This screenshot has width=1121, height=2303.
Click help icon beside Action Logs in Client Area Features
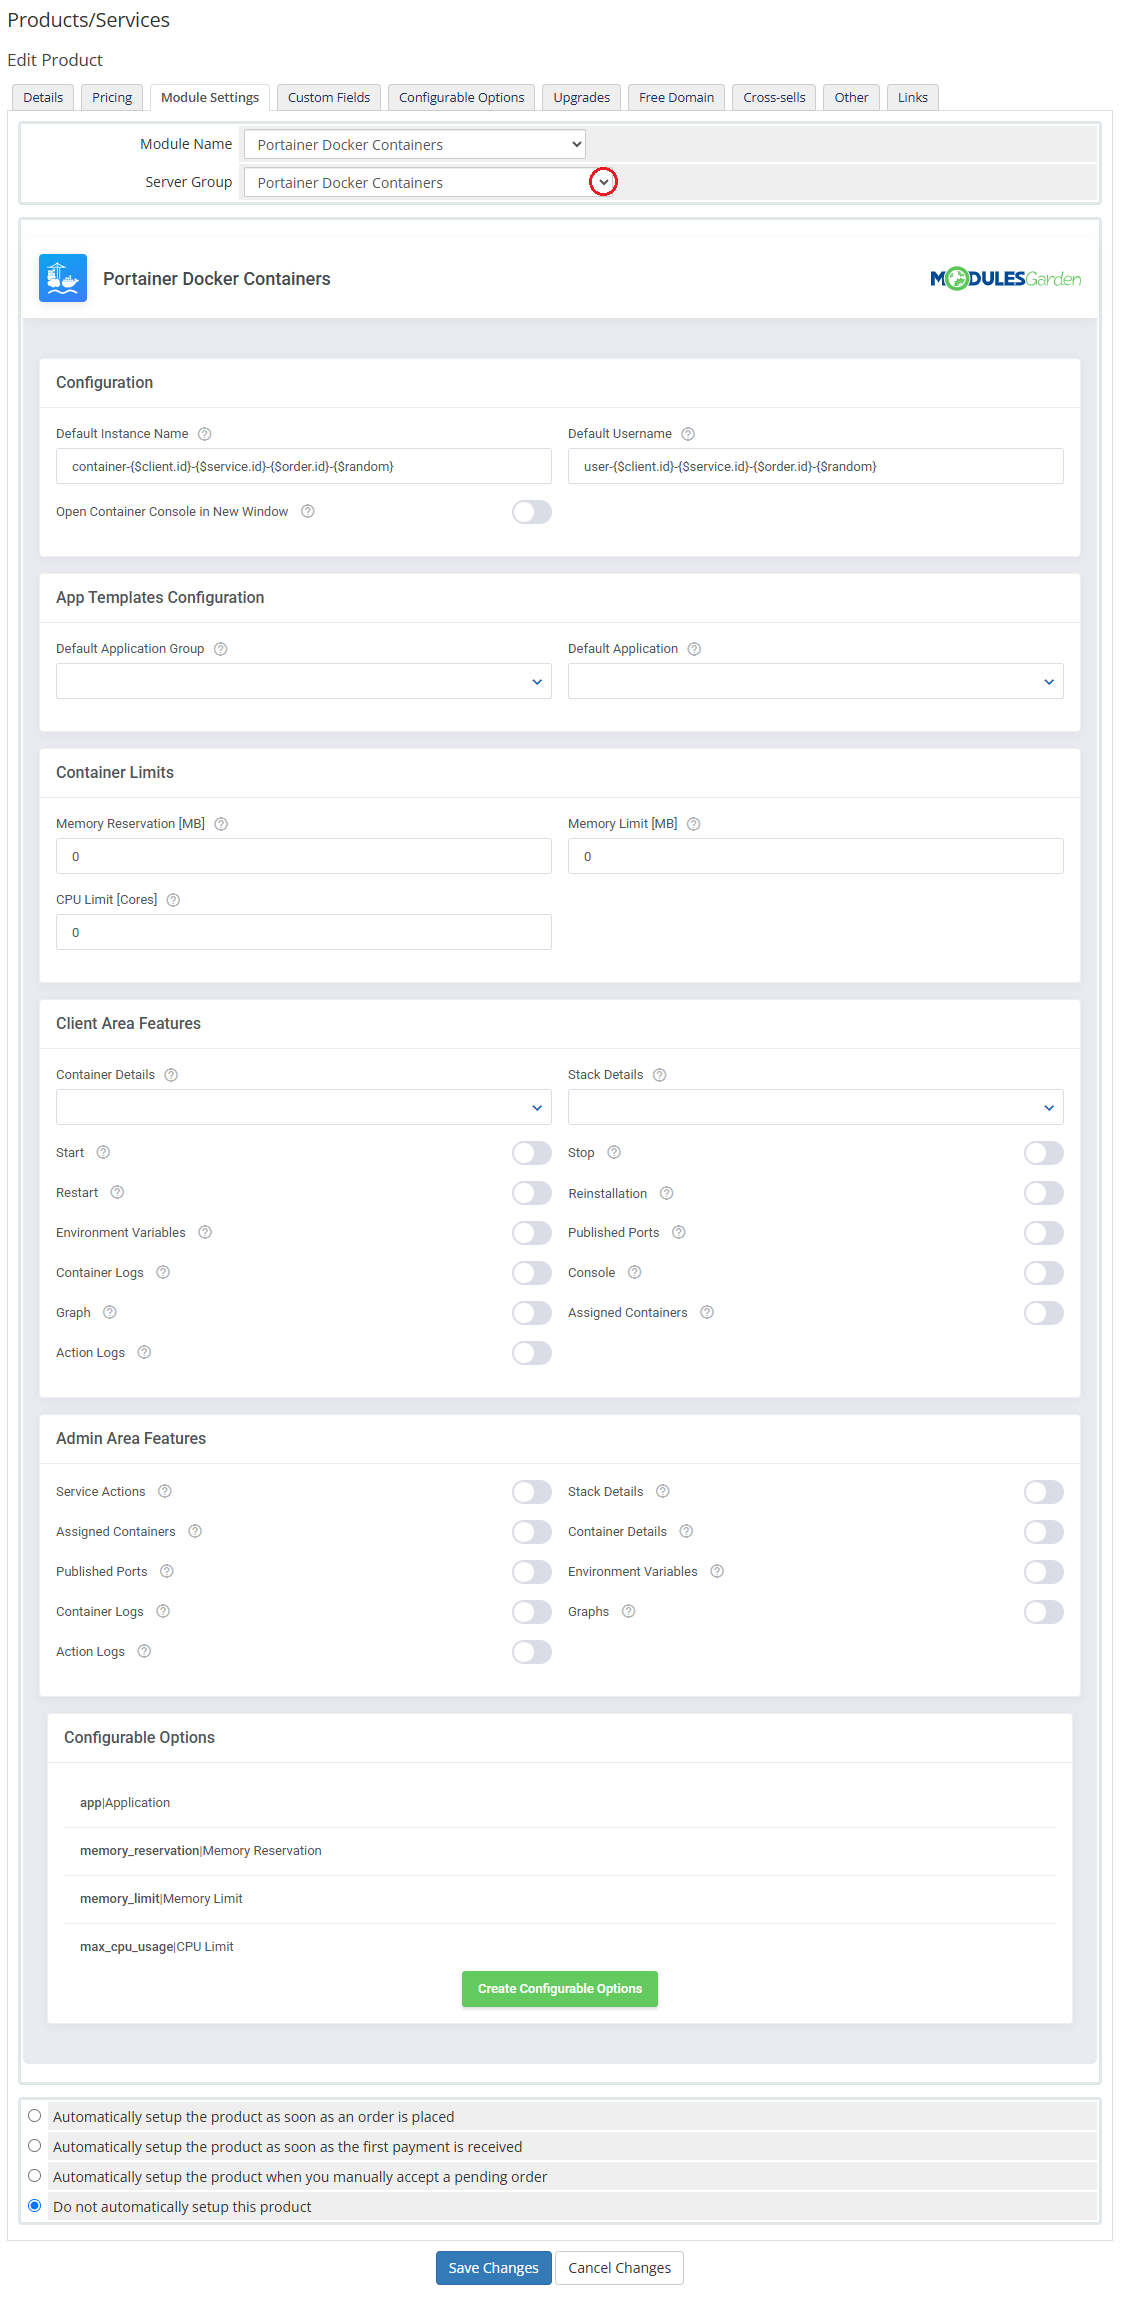tap(144, 1352)
